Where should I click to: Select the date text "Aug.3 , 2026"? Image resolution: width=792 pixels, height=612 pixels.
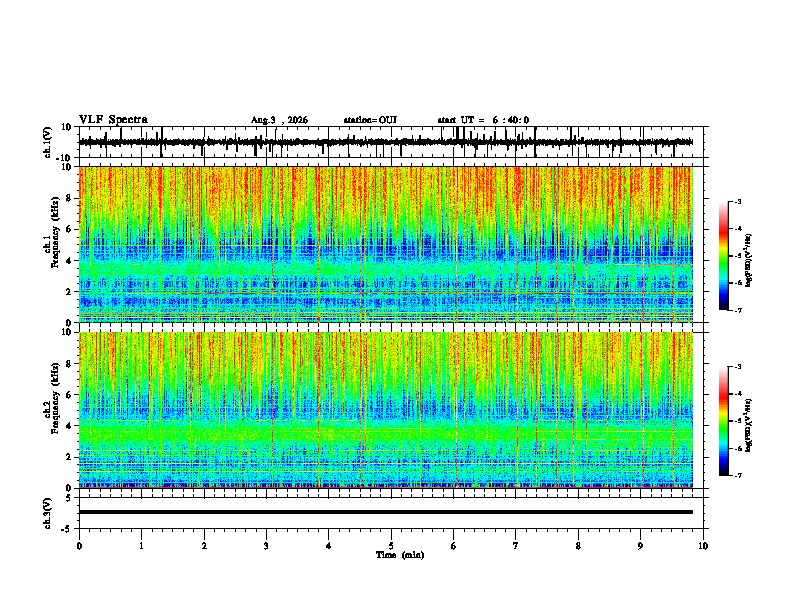click(279, 120)
